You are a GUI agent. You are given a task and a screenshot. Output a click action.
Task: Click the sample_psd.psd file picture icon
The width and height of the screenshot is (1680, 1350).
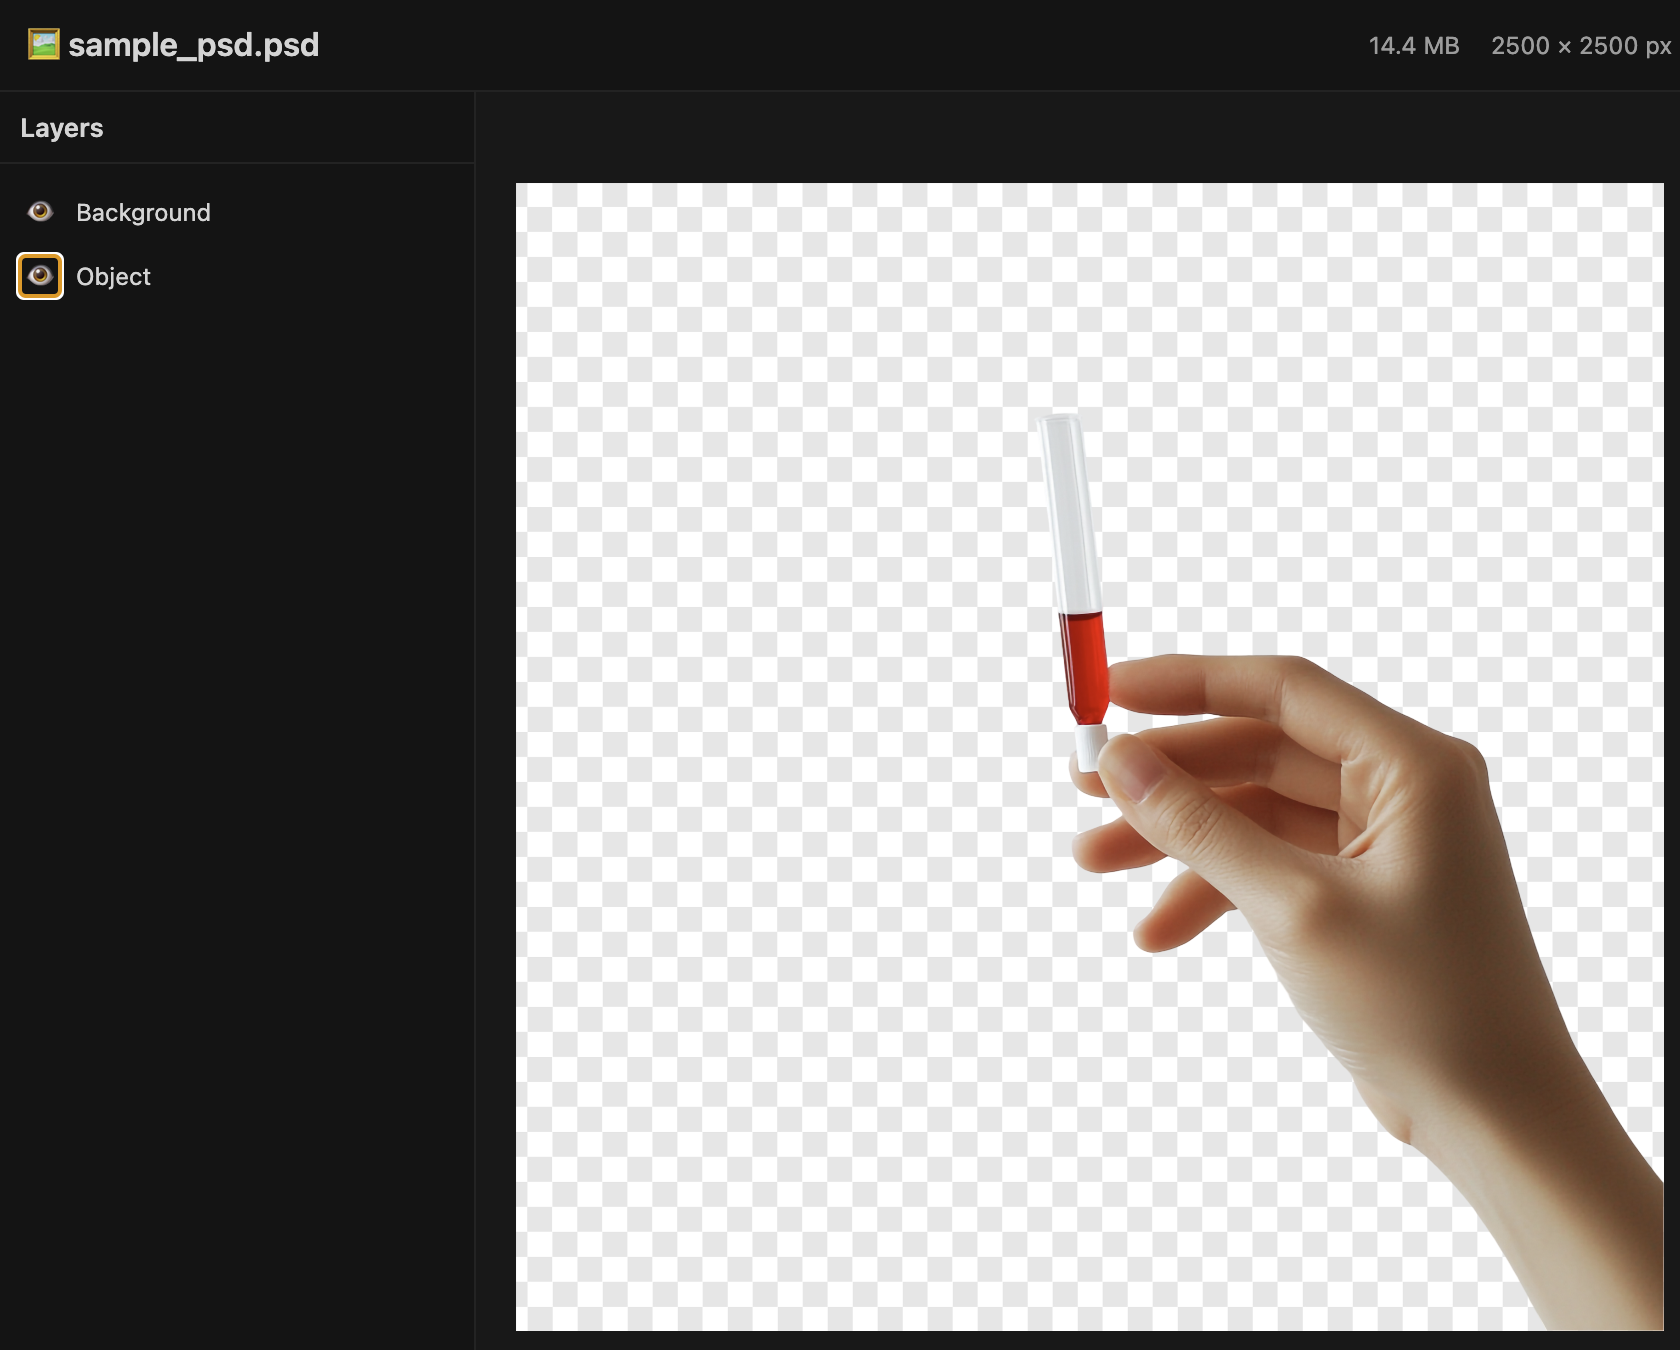coord(43,45)
